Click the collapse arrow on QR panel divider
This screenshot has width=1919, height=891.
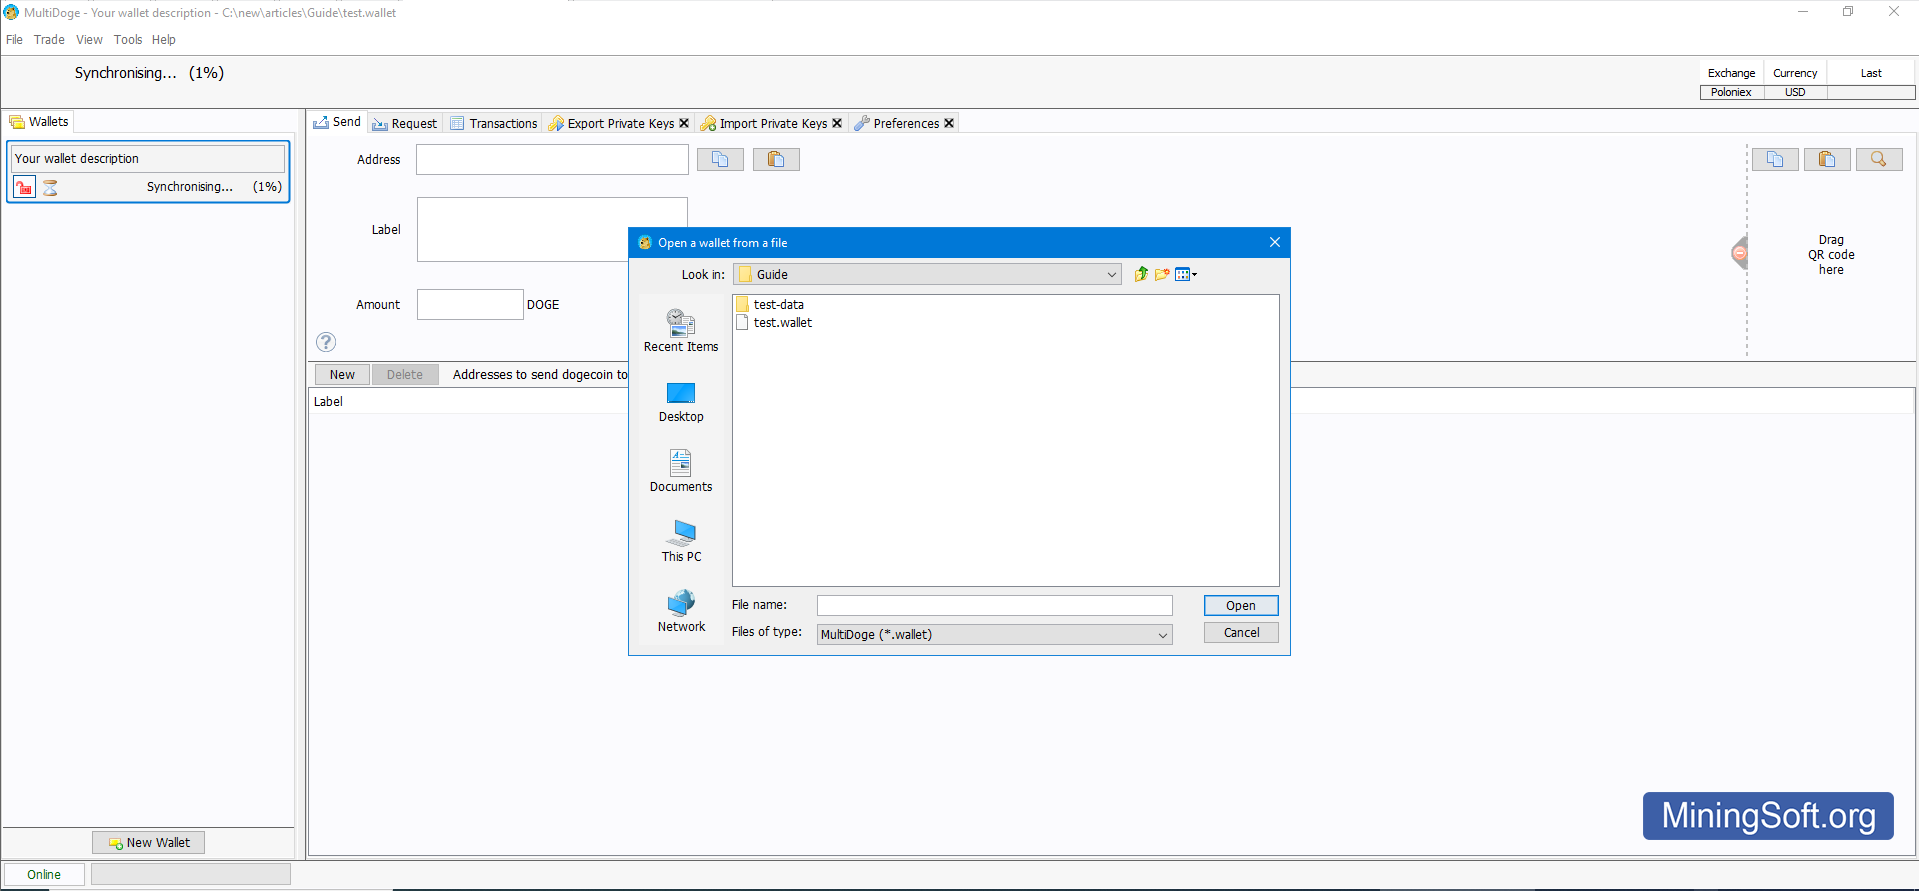[1740, 253]
